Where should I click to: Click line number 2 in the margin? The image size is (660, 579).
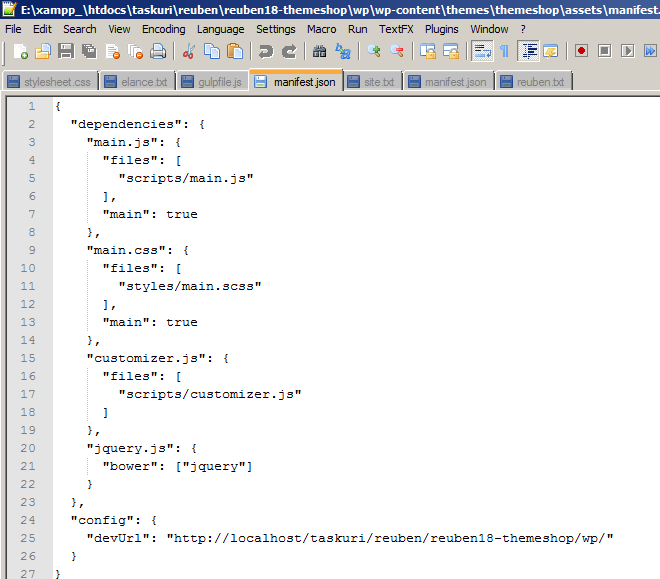click(32, 124)
